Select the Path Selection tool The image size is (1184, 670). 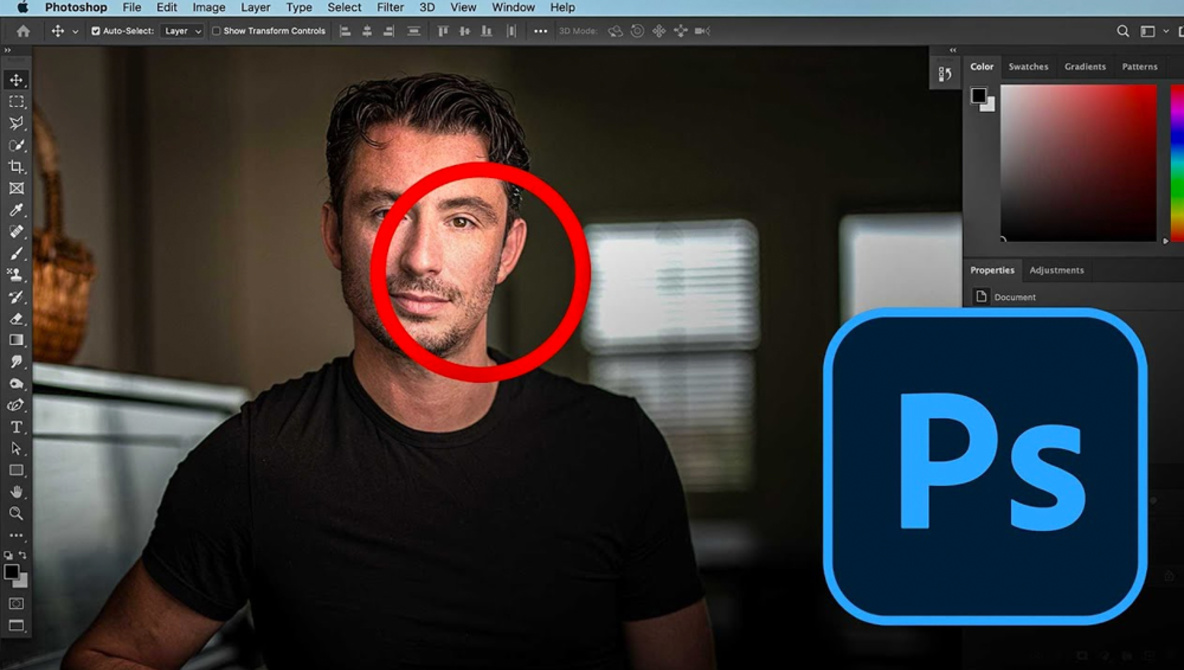coord(16,449)
